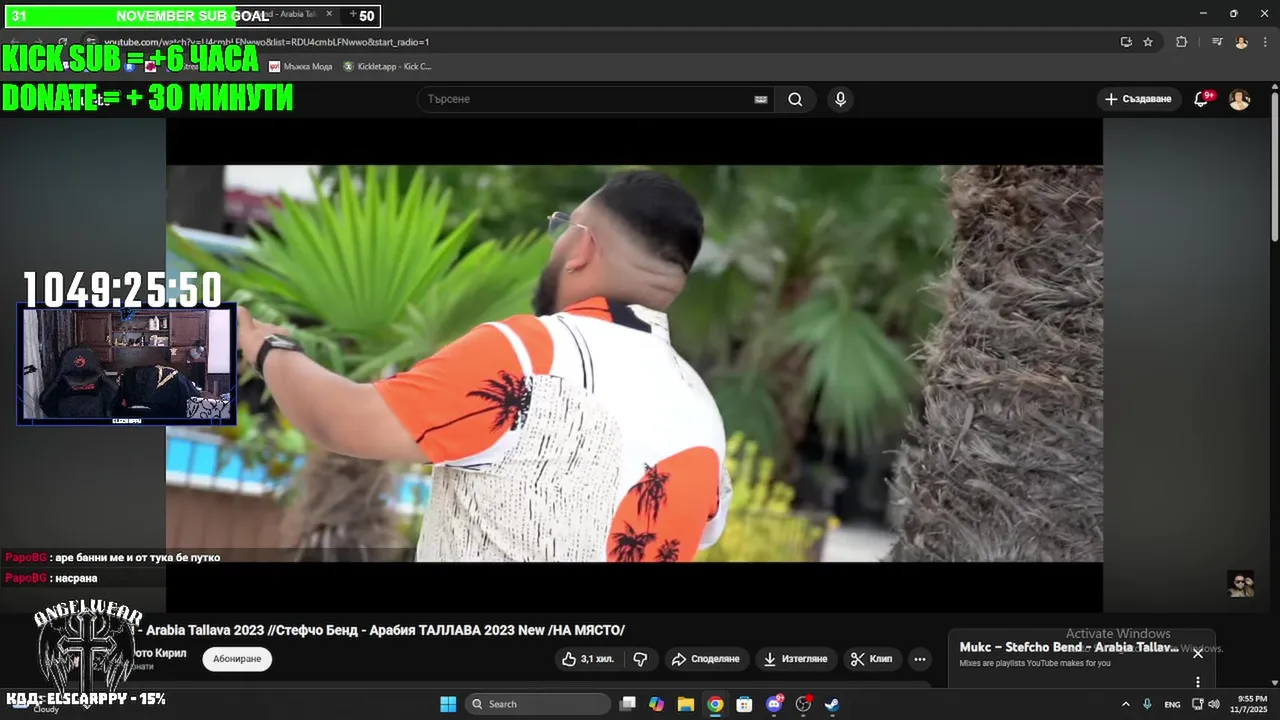Click the YouTube URL address bar
The height and width of the screenshot is (720, 1280).
pos(620,42)
